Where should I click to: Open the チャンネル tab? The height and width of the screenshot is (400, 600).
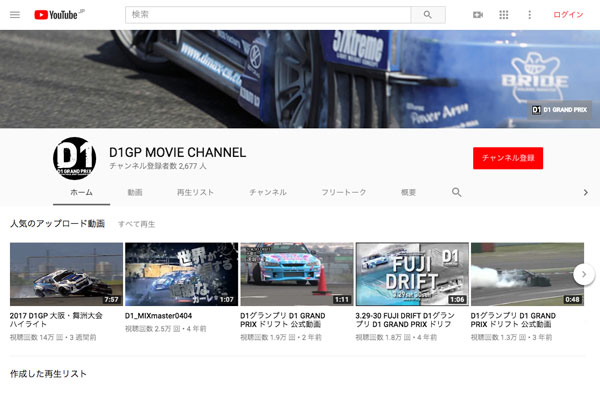coord(268,193)
